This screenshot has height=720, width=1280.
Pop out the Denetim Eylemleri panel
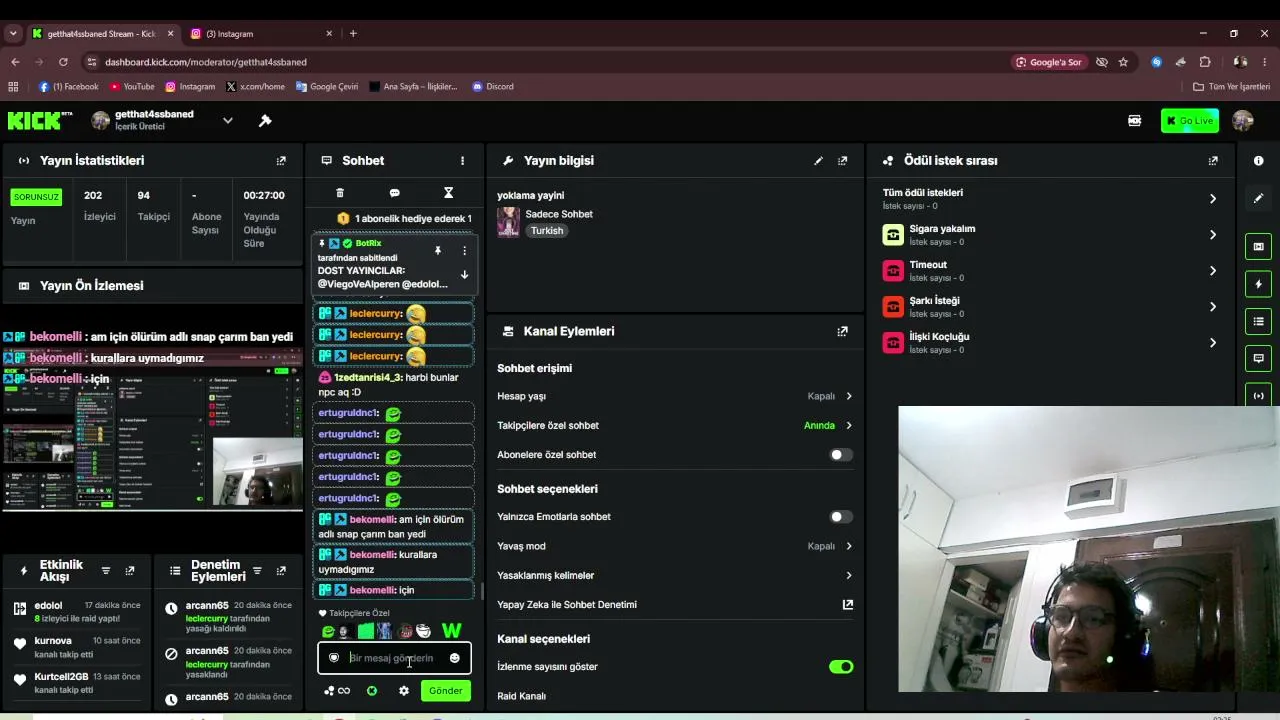(281, 571)
